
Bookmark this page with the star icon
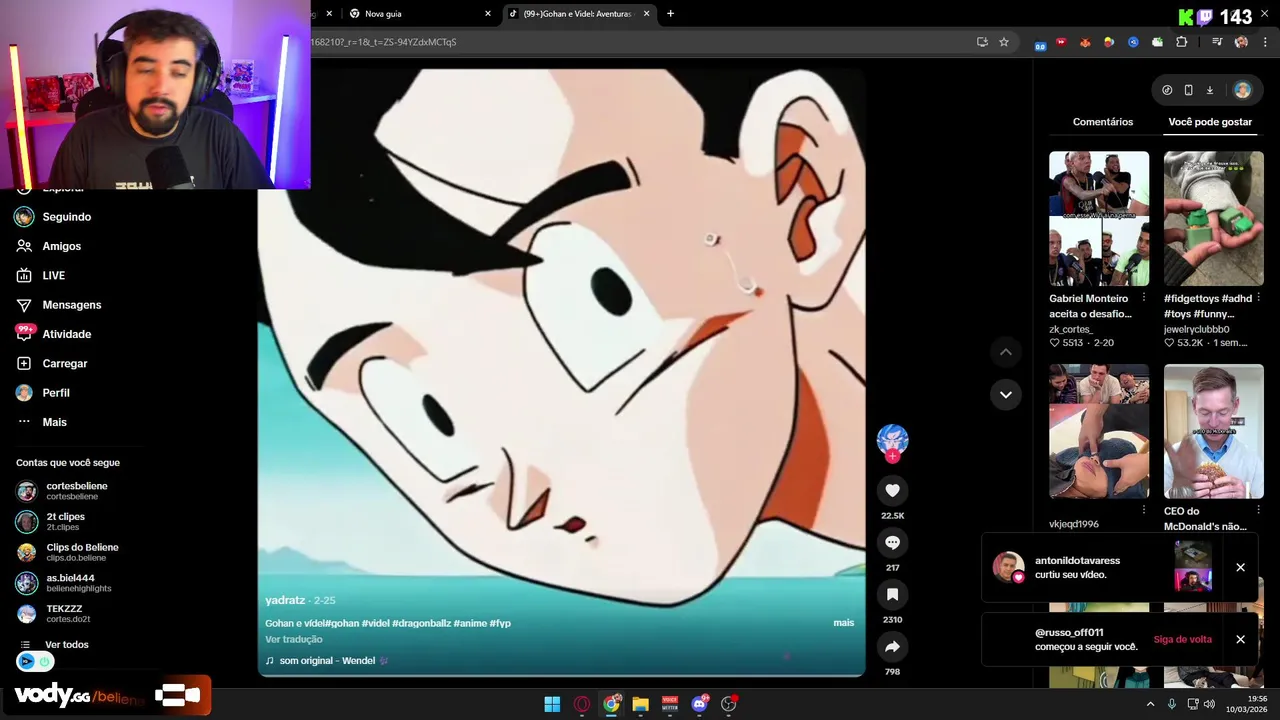(x=1004, y=42)
